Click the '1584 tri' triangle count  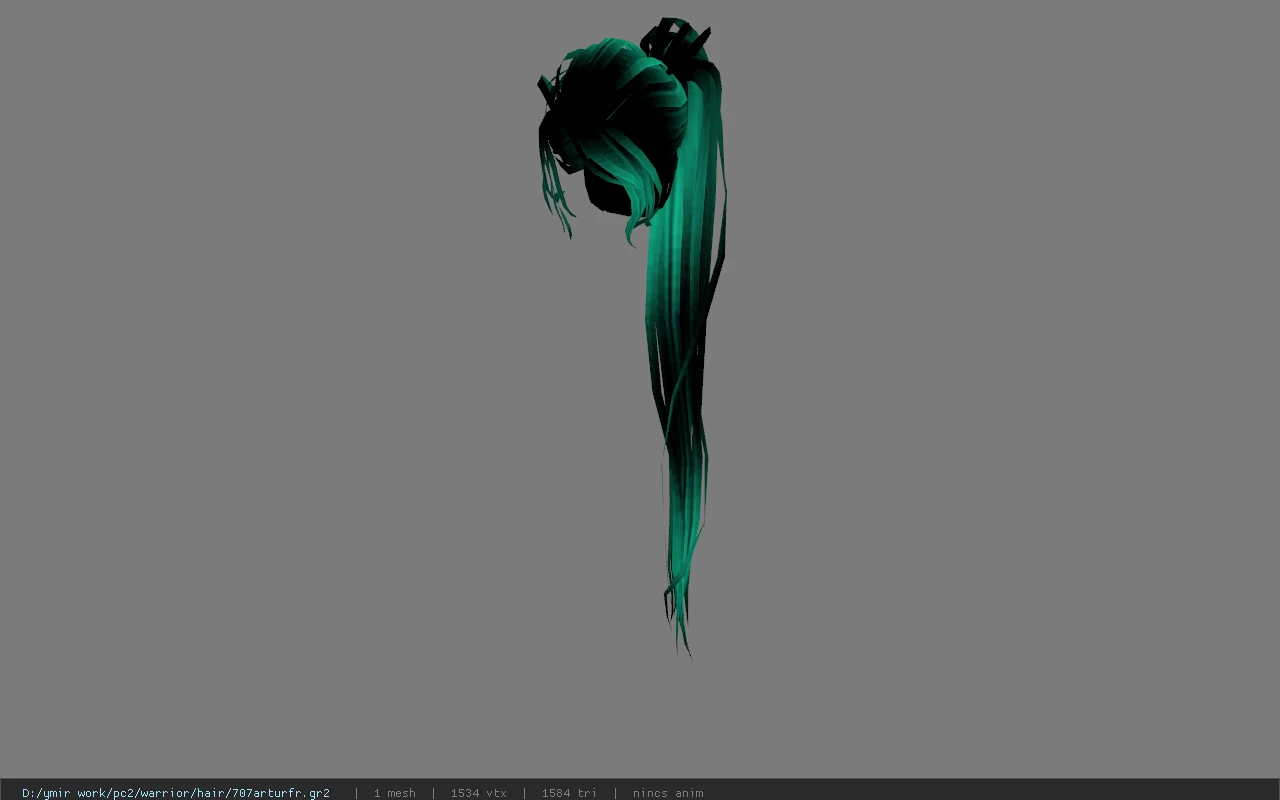(569, 793)
